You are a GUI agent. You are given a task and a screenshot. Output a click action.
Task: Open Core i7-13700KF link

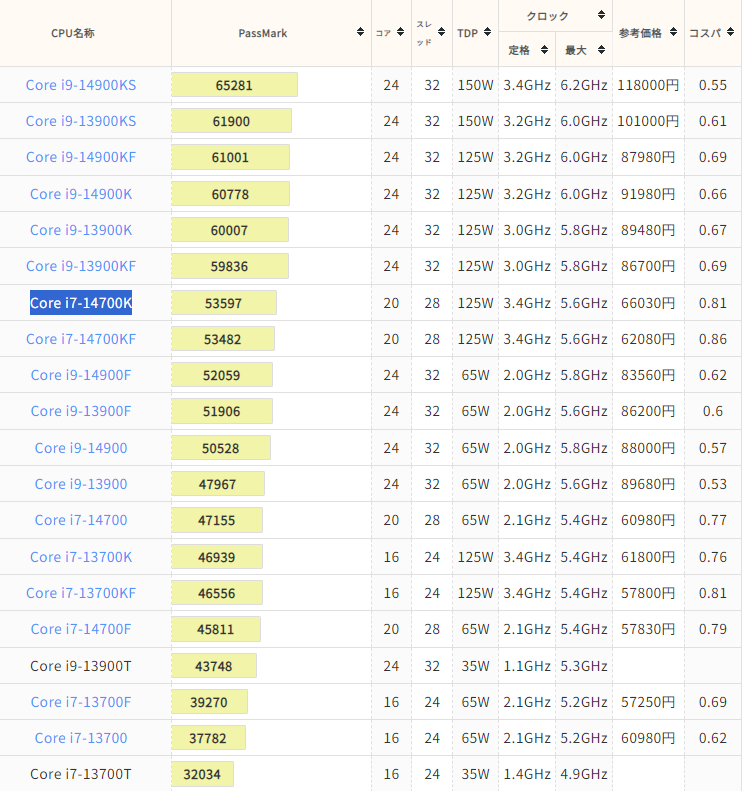(x=81, y=593)
